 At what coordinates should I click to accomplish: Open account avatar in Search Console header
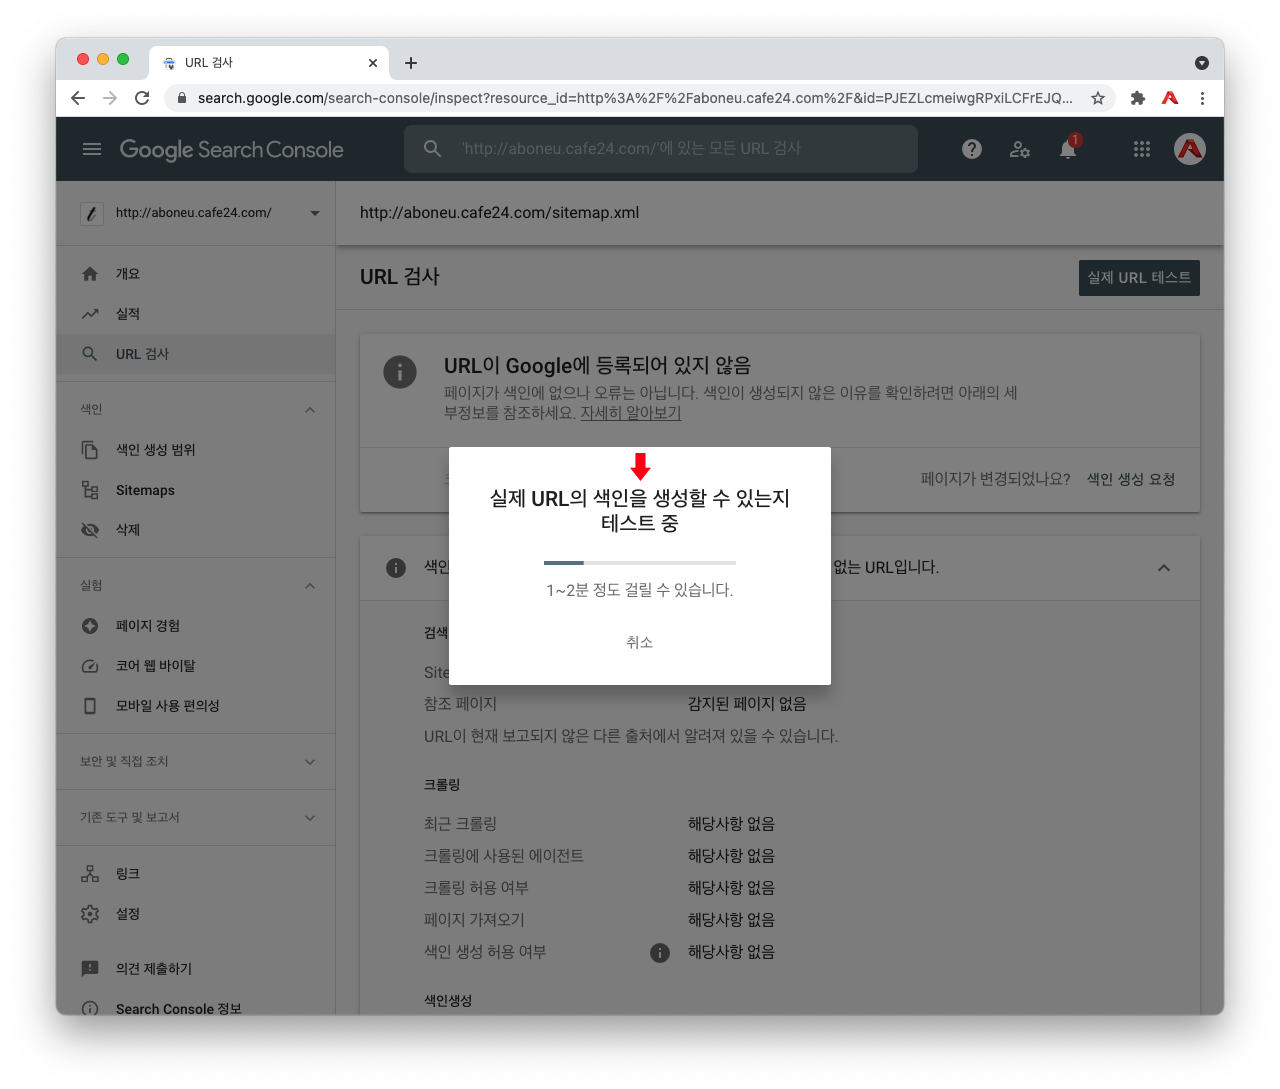point(1190,149)
